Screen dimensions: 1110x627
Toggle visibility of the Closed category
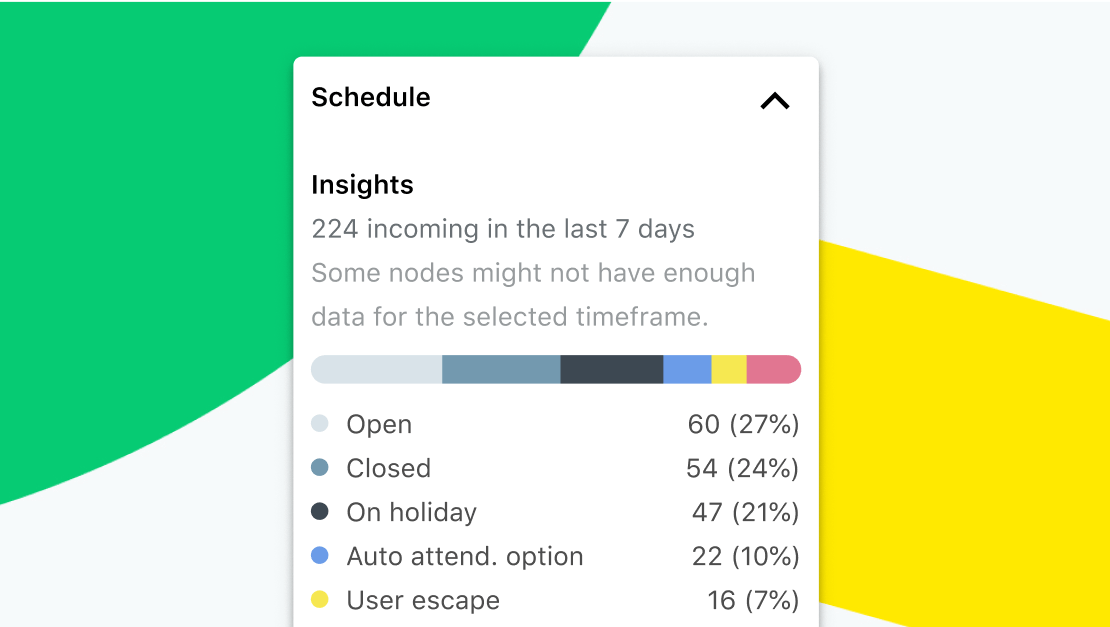pyautogui.click(x=321, y=468)
